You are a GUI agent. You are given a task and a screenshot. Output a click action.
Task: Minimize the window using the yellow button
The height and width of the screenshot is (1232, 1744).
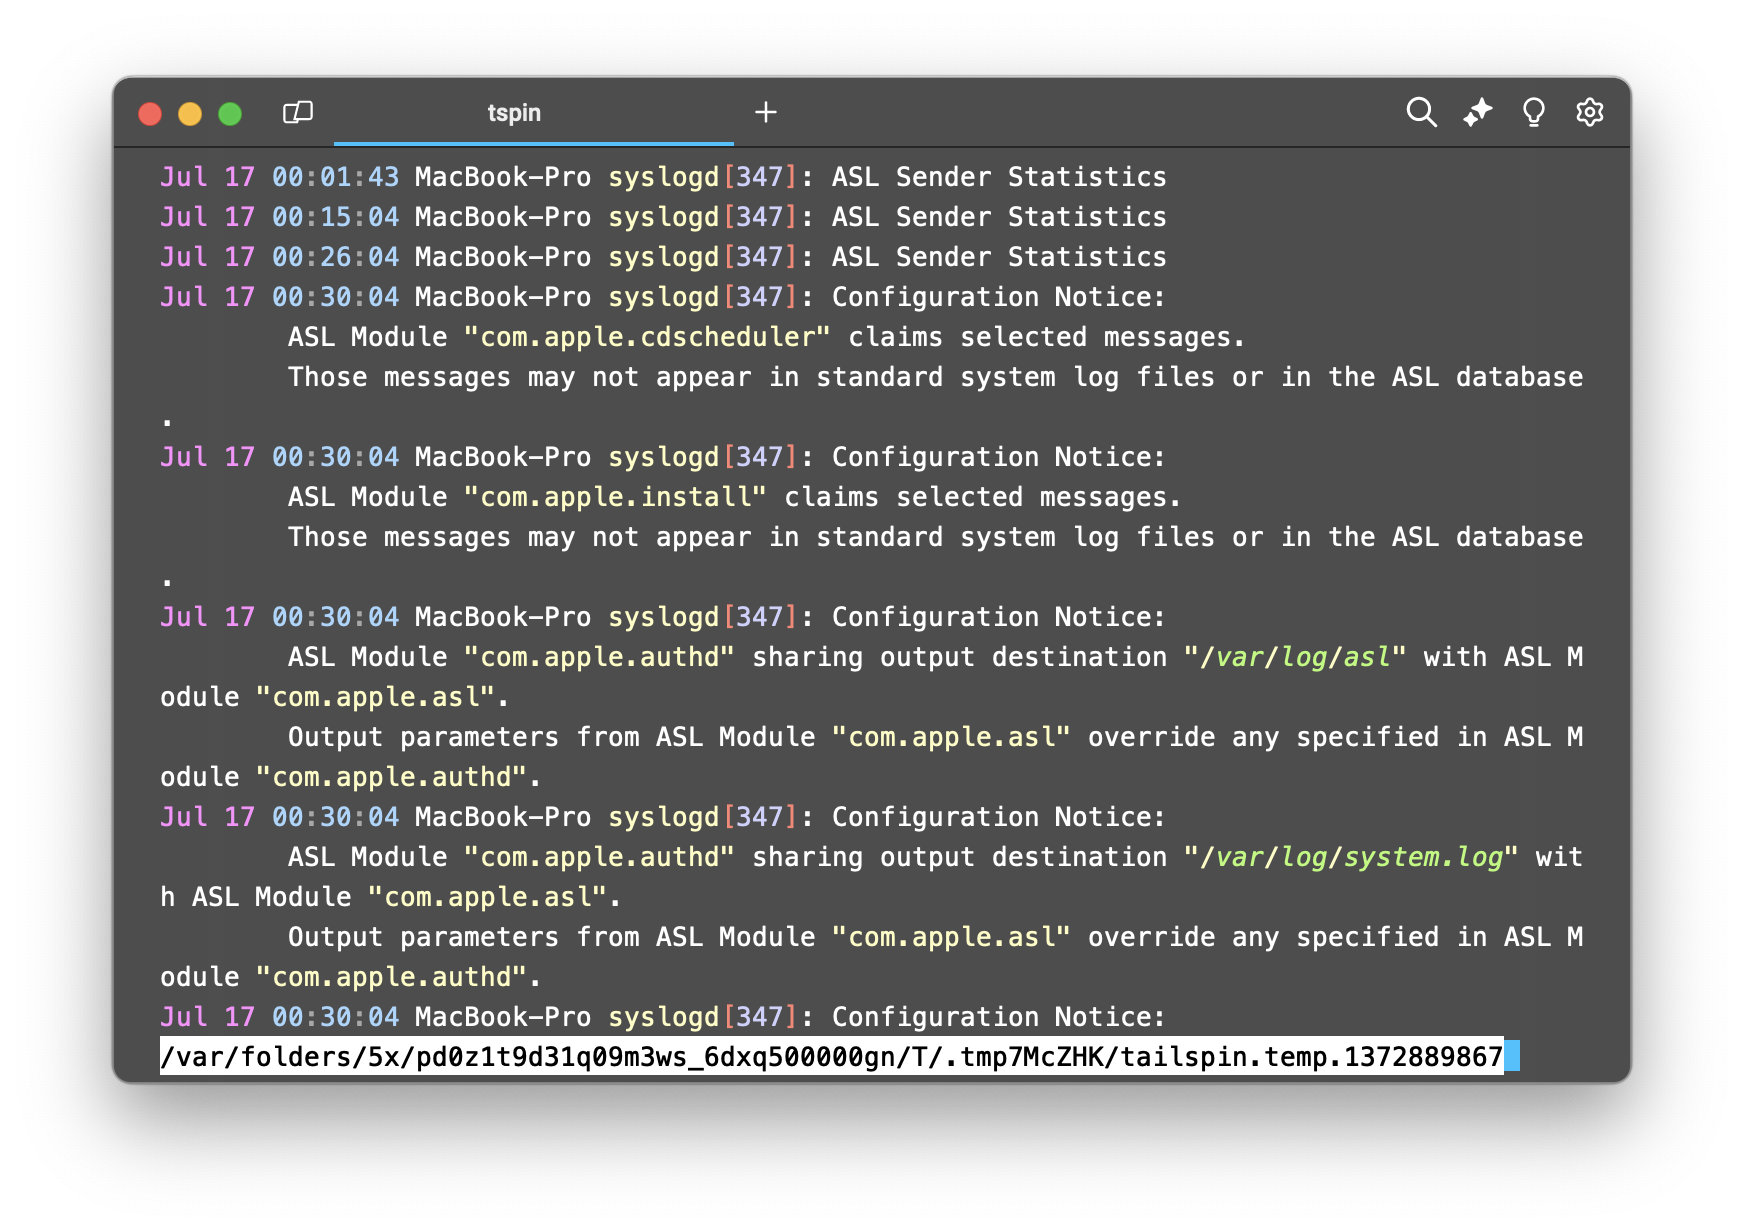[190, 114]
